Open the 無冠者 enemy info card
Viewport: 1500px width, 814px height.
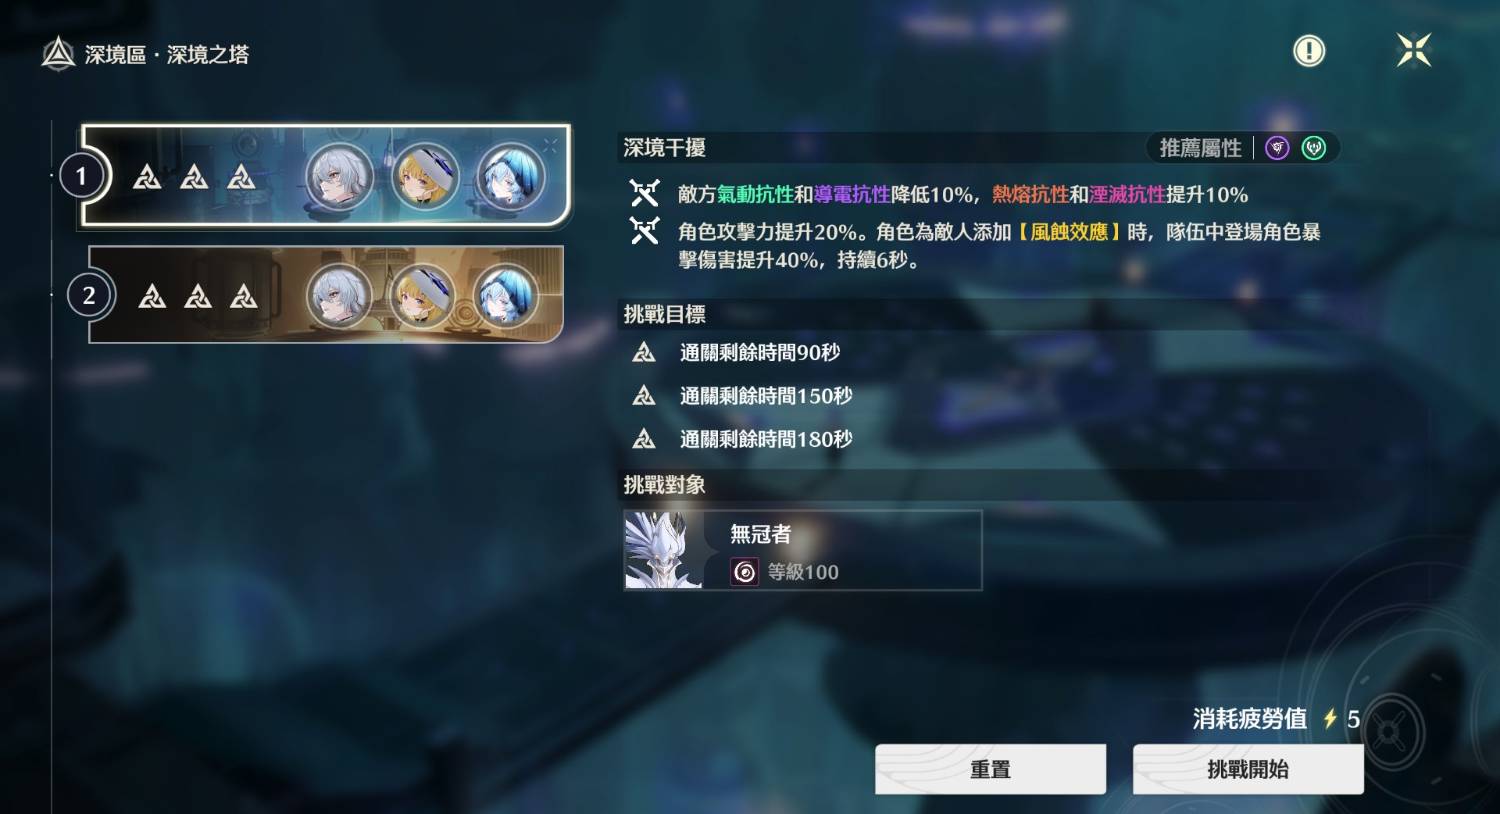pos(803,550)
